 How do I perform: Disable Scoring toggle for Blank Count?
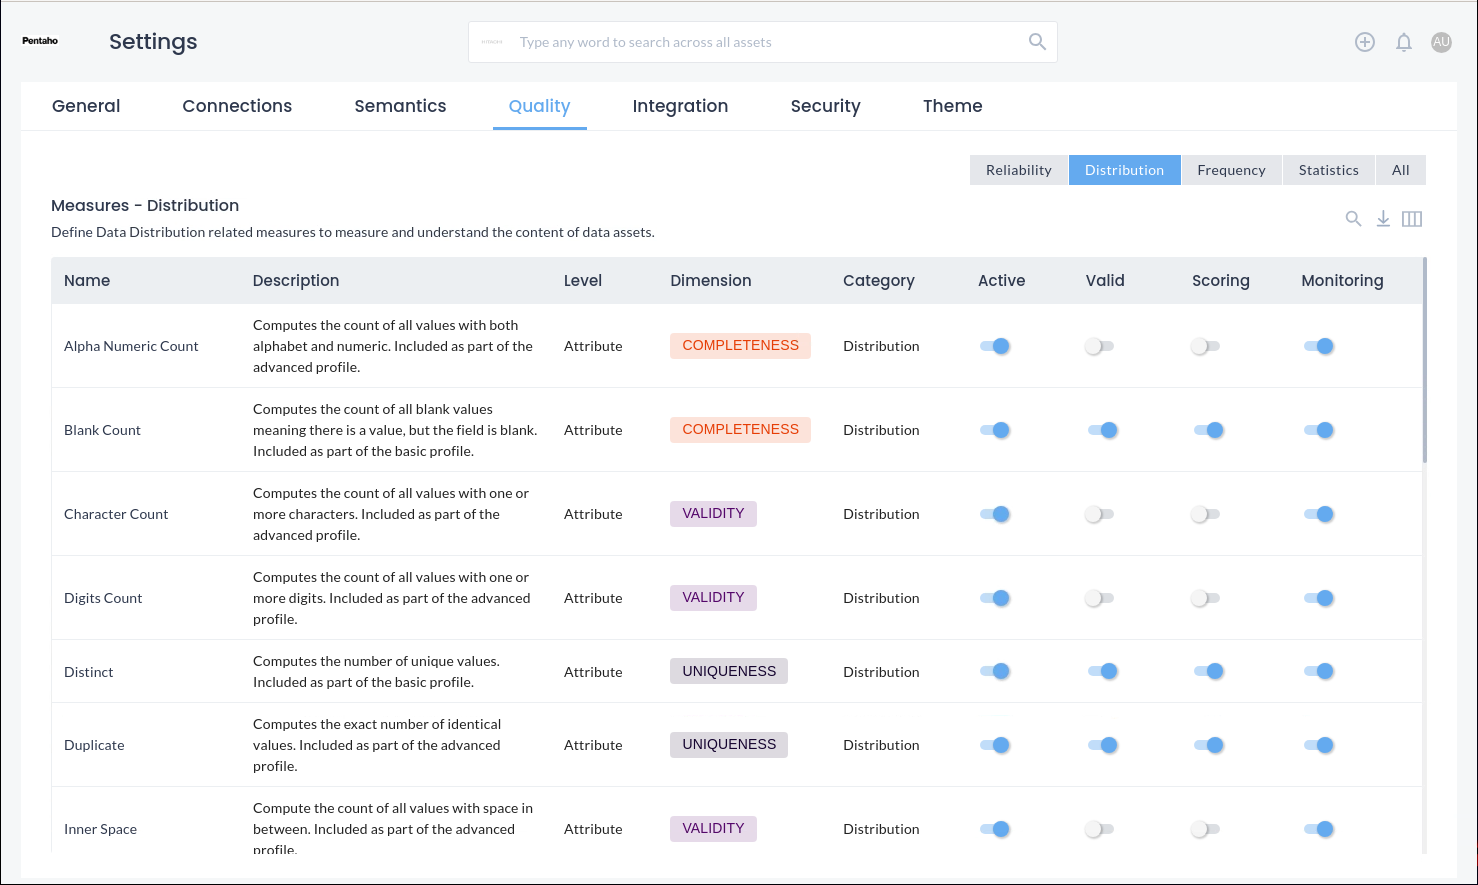1209,430
